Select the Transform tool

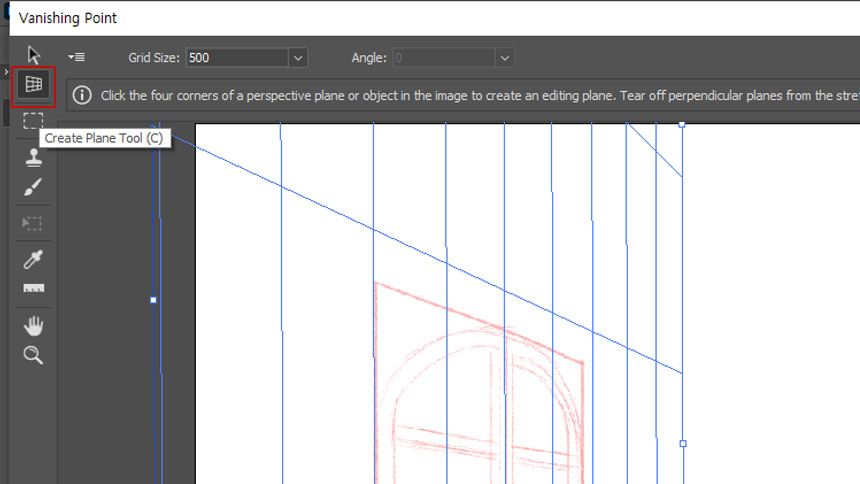[32, 223]
